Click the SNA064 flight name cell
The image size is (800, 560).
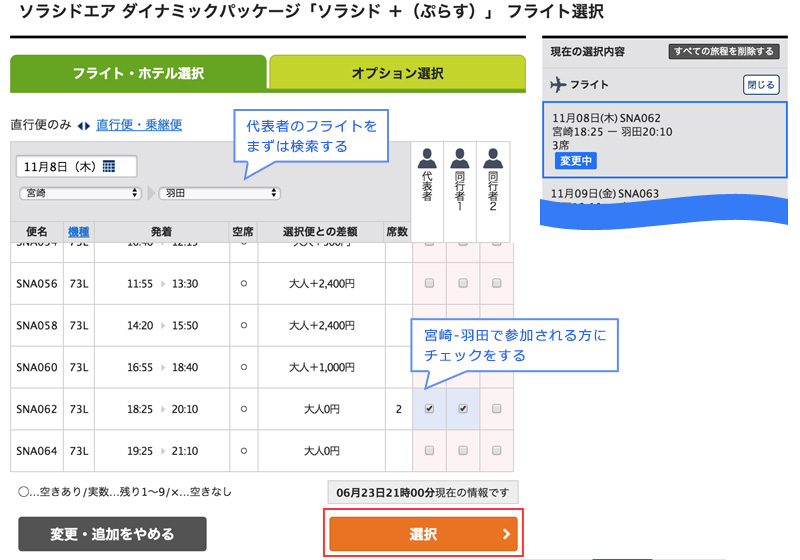(x=37, y=451)
